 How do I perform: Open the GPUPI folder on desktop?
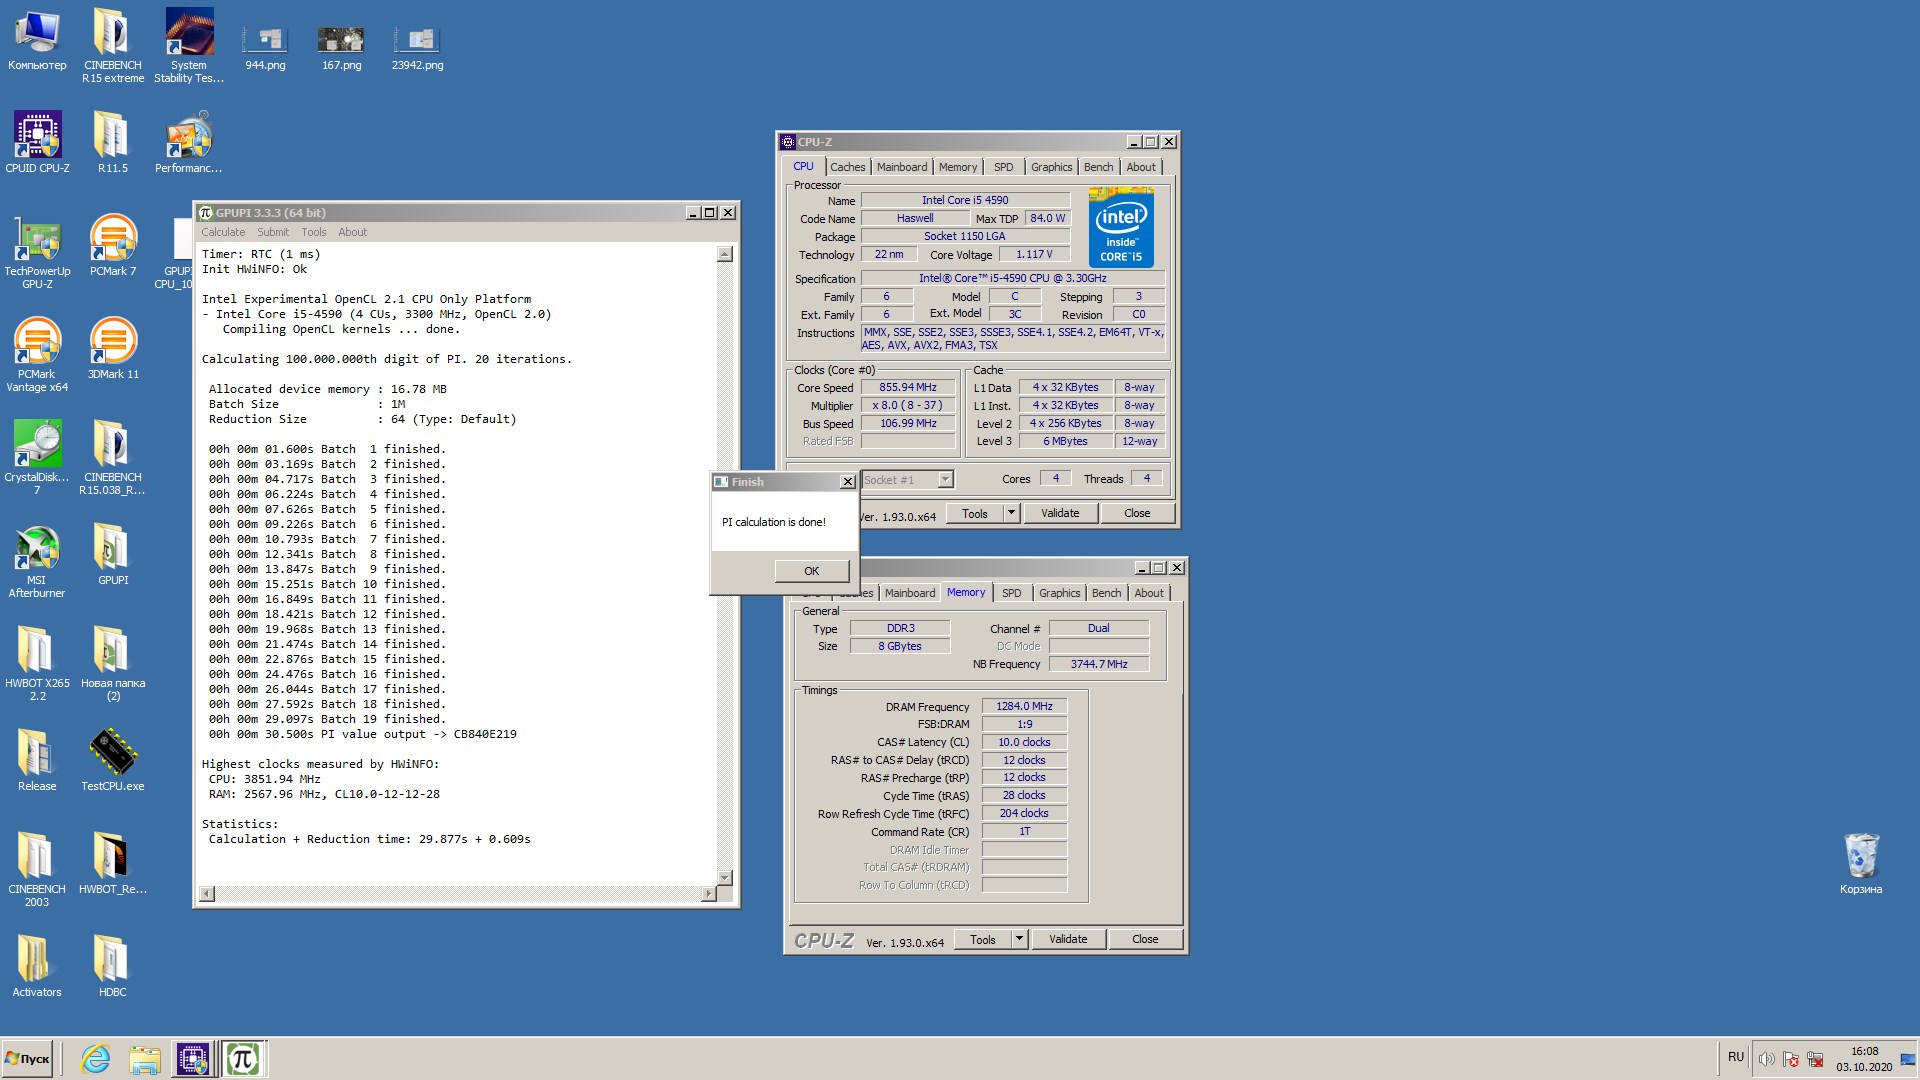coord(113,555)
